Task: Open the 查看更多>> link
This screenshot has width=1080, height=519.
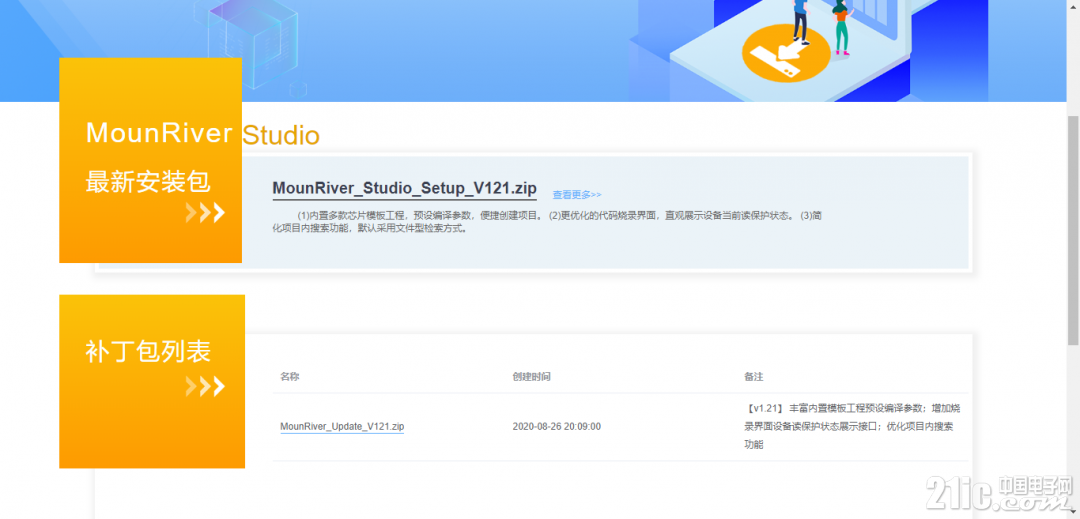Action: pyautogui.click(x=577, y=195)
